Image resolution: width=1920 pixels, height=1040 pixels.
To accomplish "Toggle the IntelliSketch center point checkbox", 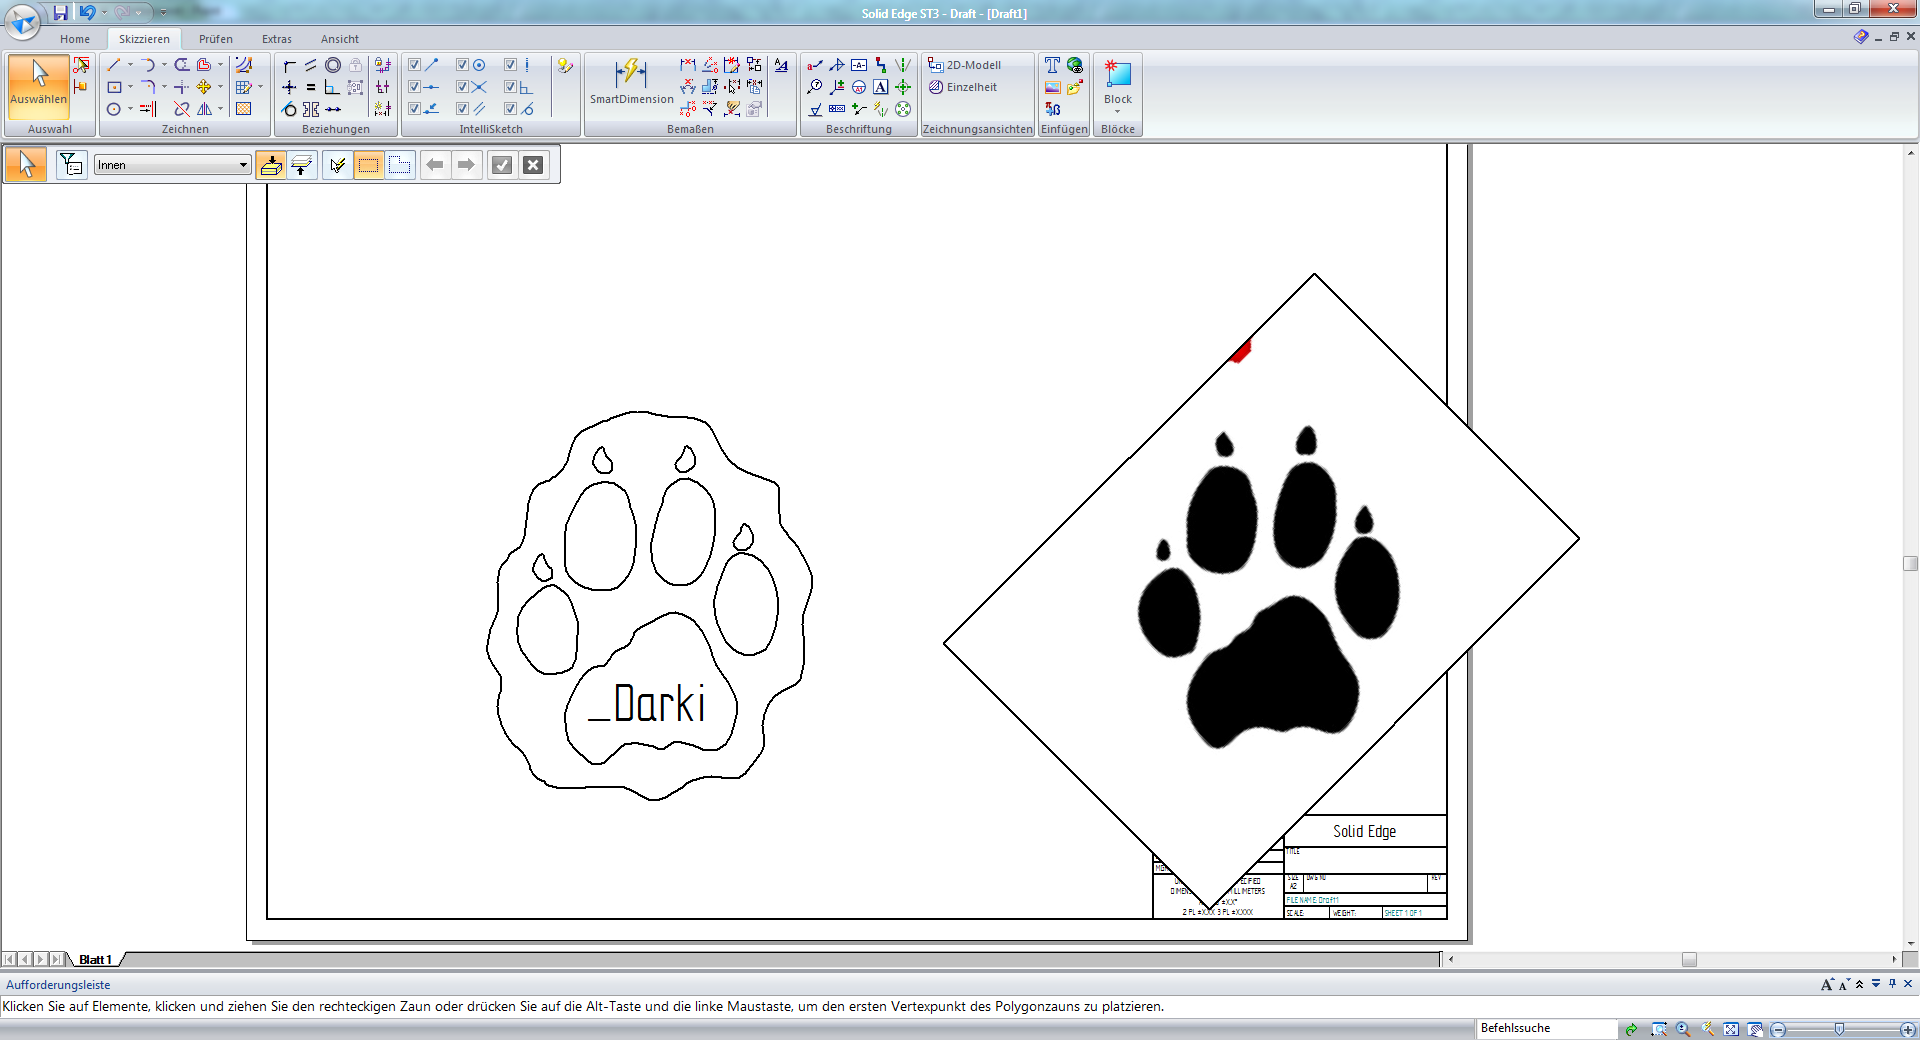I will [x=462, y=65].
